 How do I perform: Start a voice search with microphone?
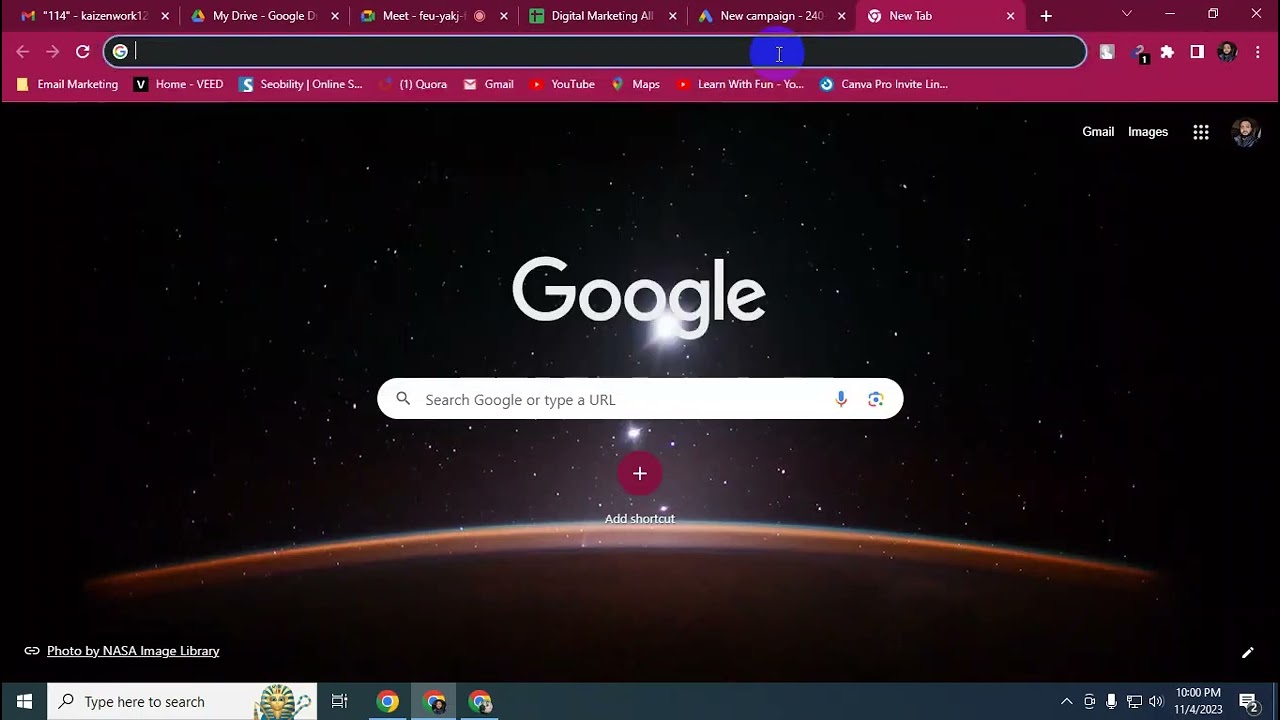pos(841,399)
